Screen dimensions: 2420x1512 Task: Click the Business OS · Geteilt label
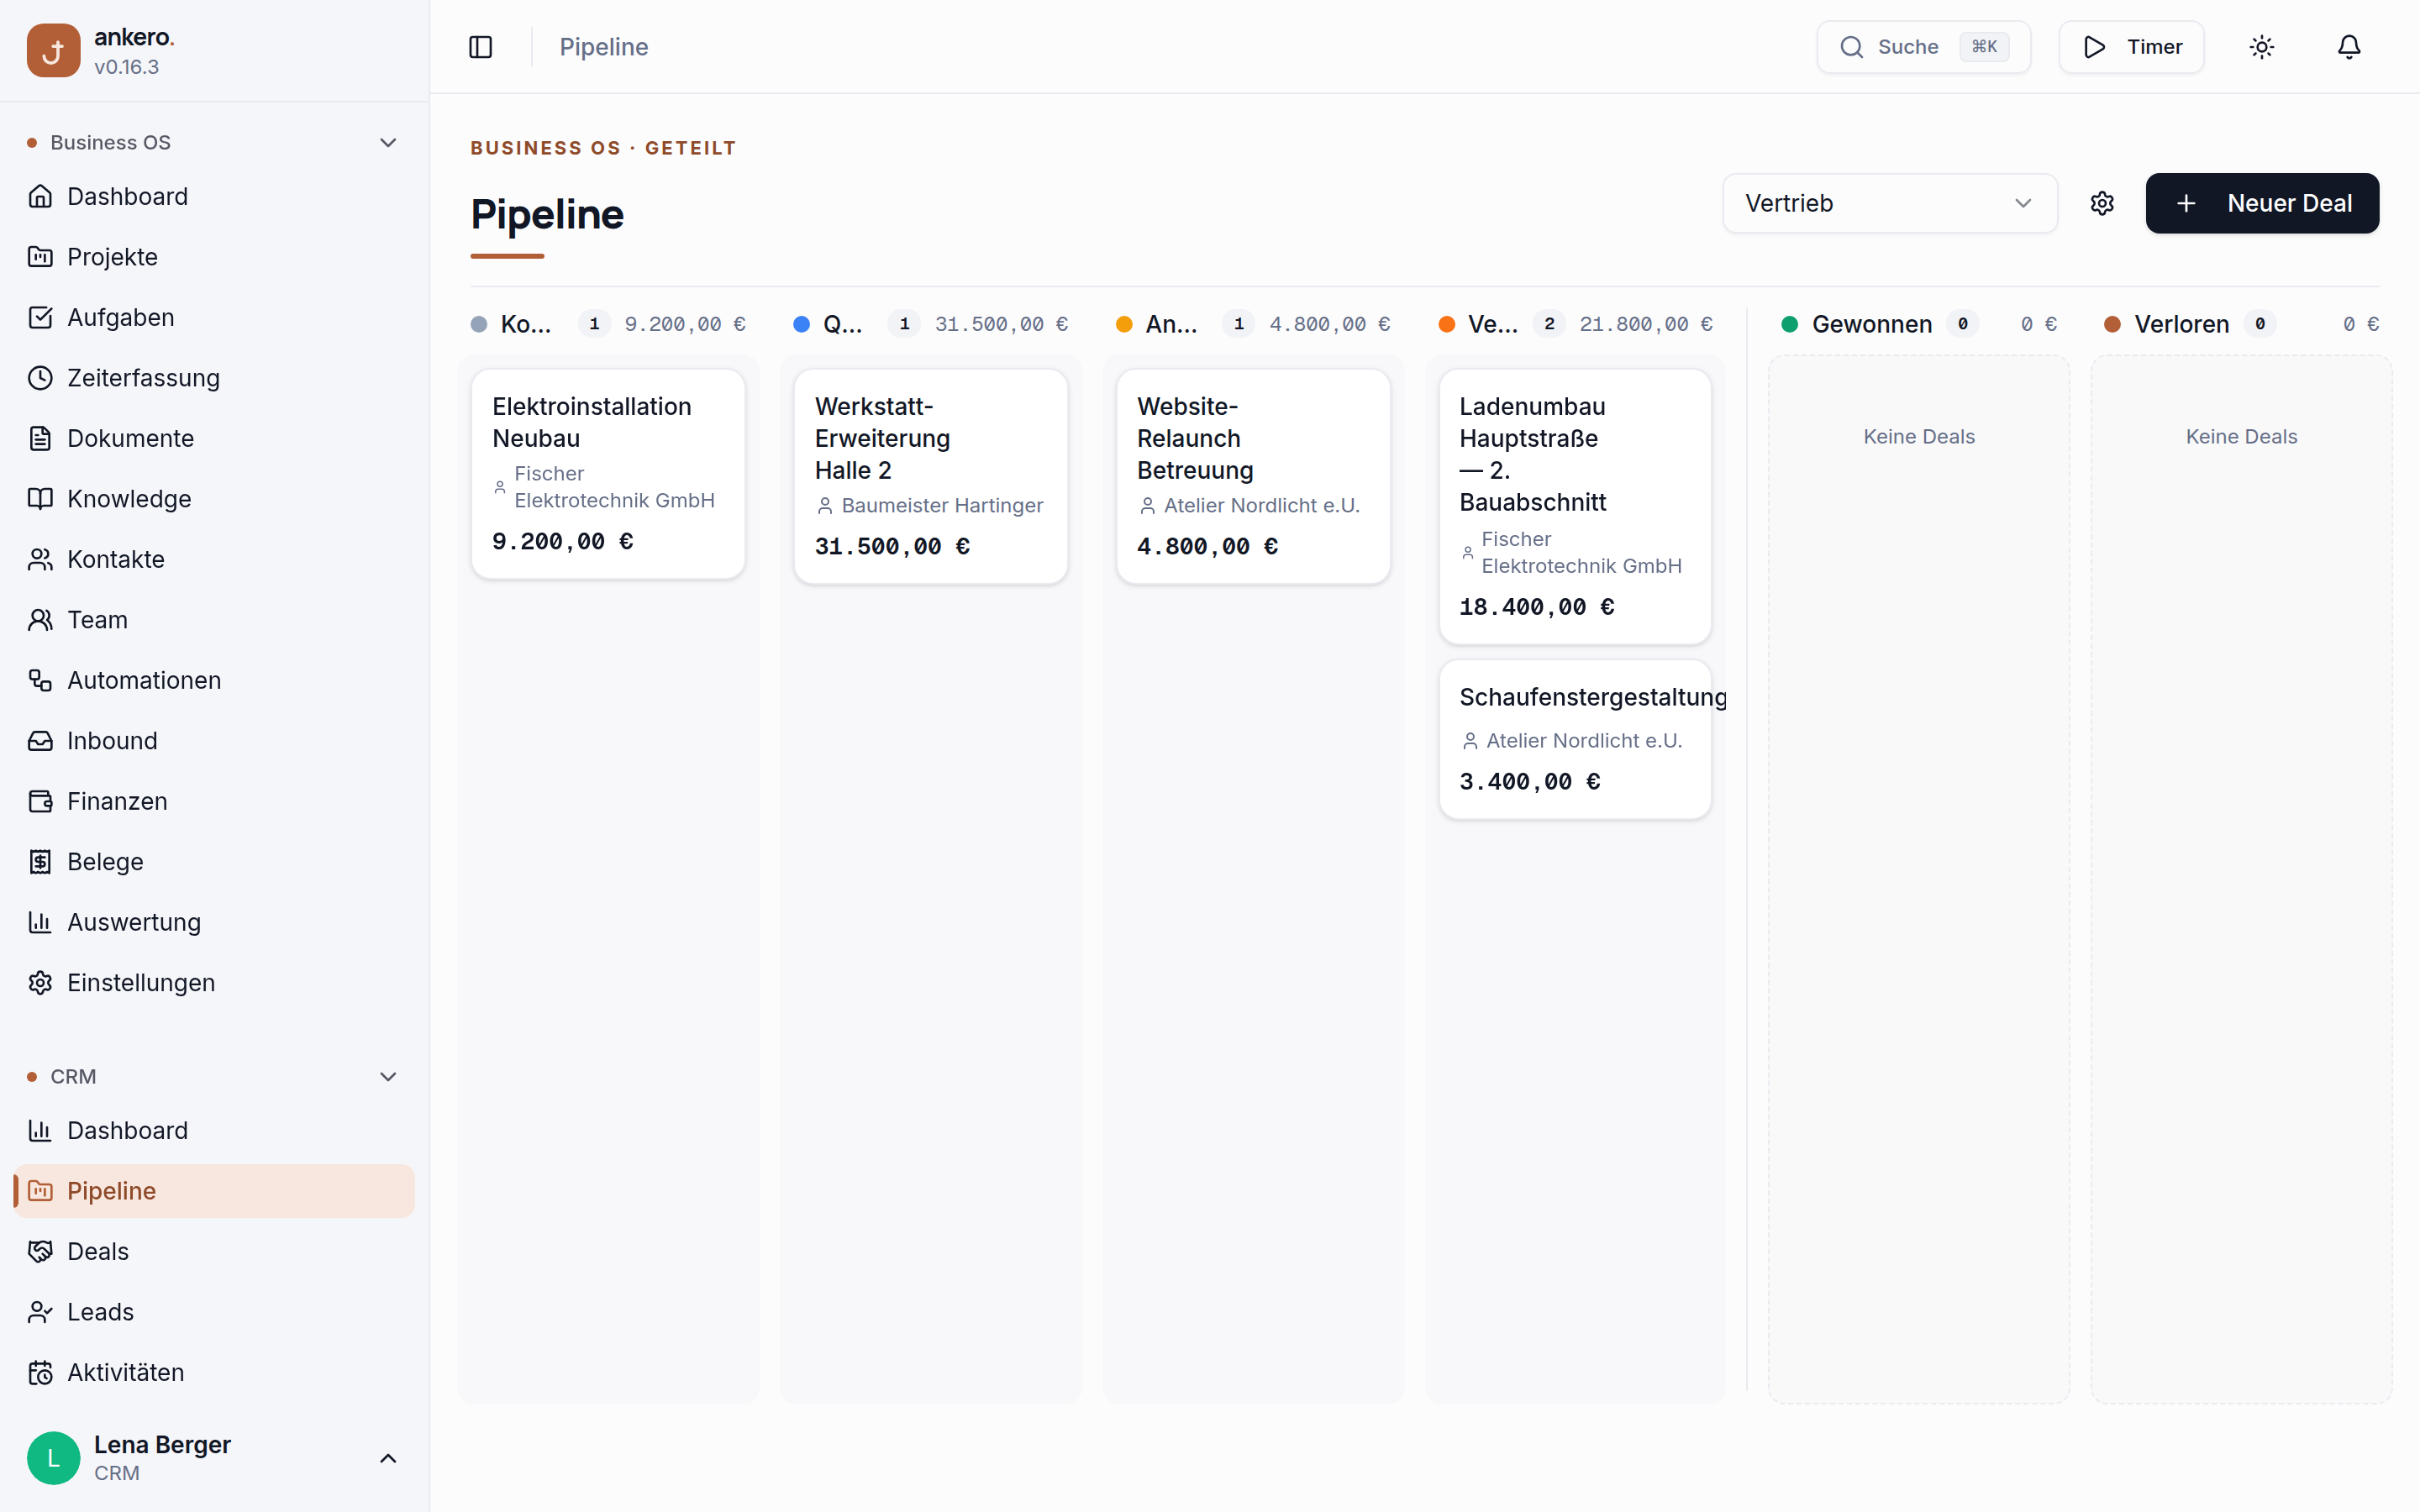click(603, 148)
